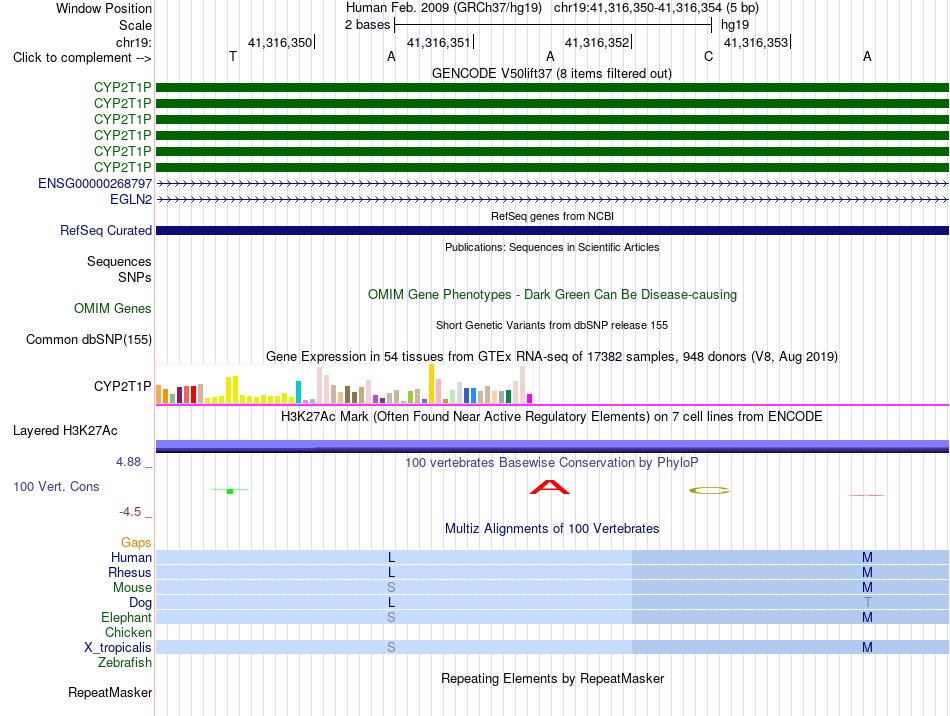This screenshot has width=950, height=716.
Task: Click Publications: Sequences in Scientific Articles title
Action: click(552, 247)
